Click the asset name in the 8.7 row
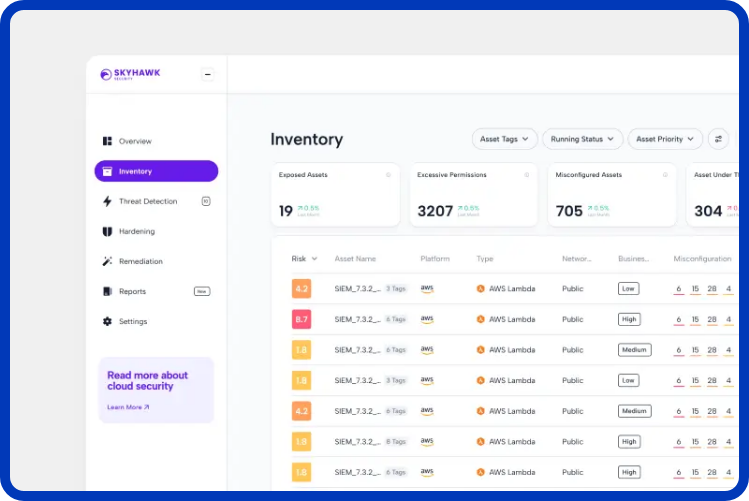This screenshot has width=749, height=501. 357,320
